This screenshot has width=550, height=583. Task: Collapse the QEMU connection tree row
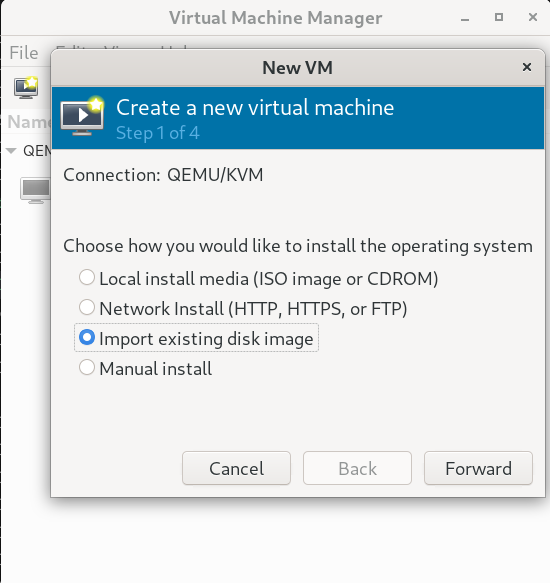click(x=11, y=151)
